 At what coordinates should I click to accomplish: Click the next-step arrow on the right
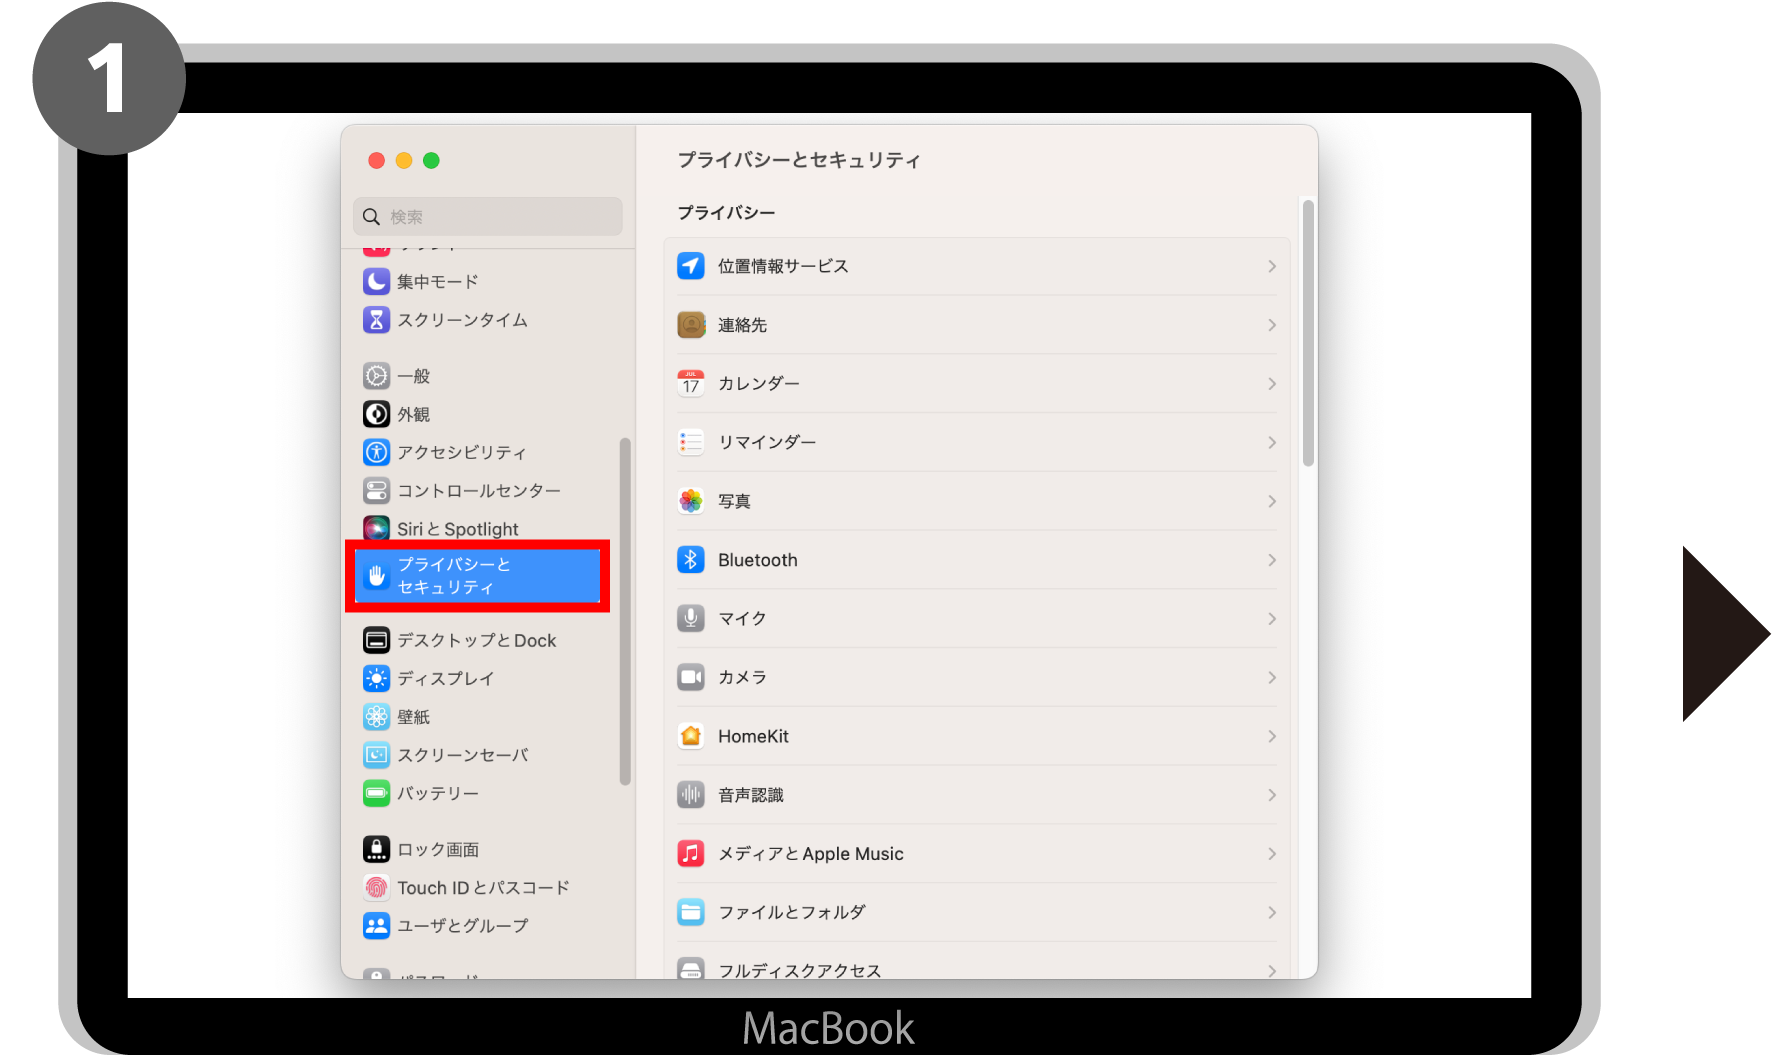click(1722, 633)
